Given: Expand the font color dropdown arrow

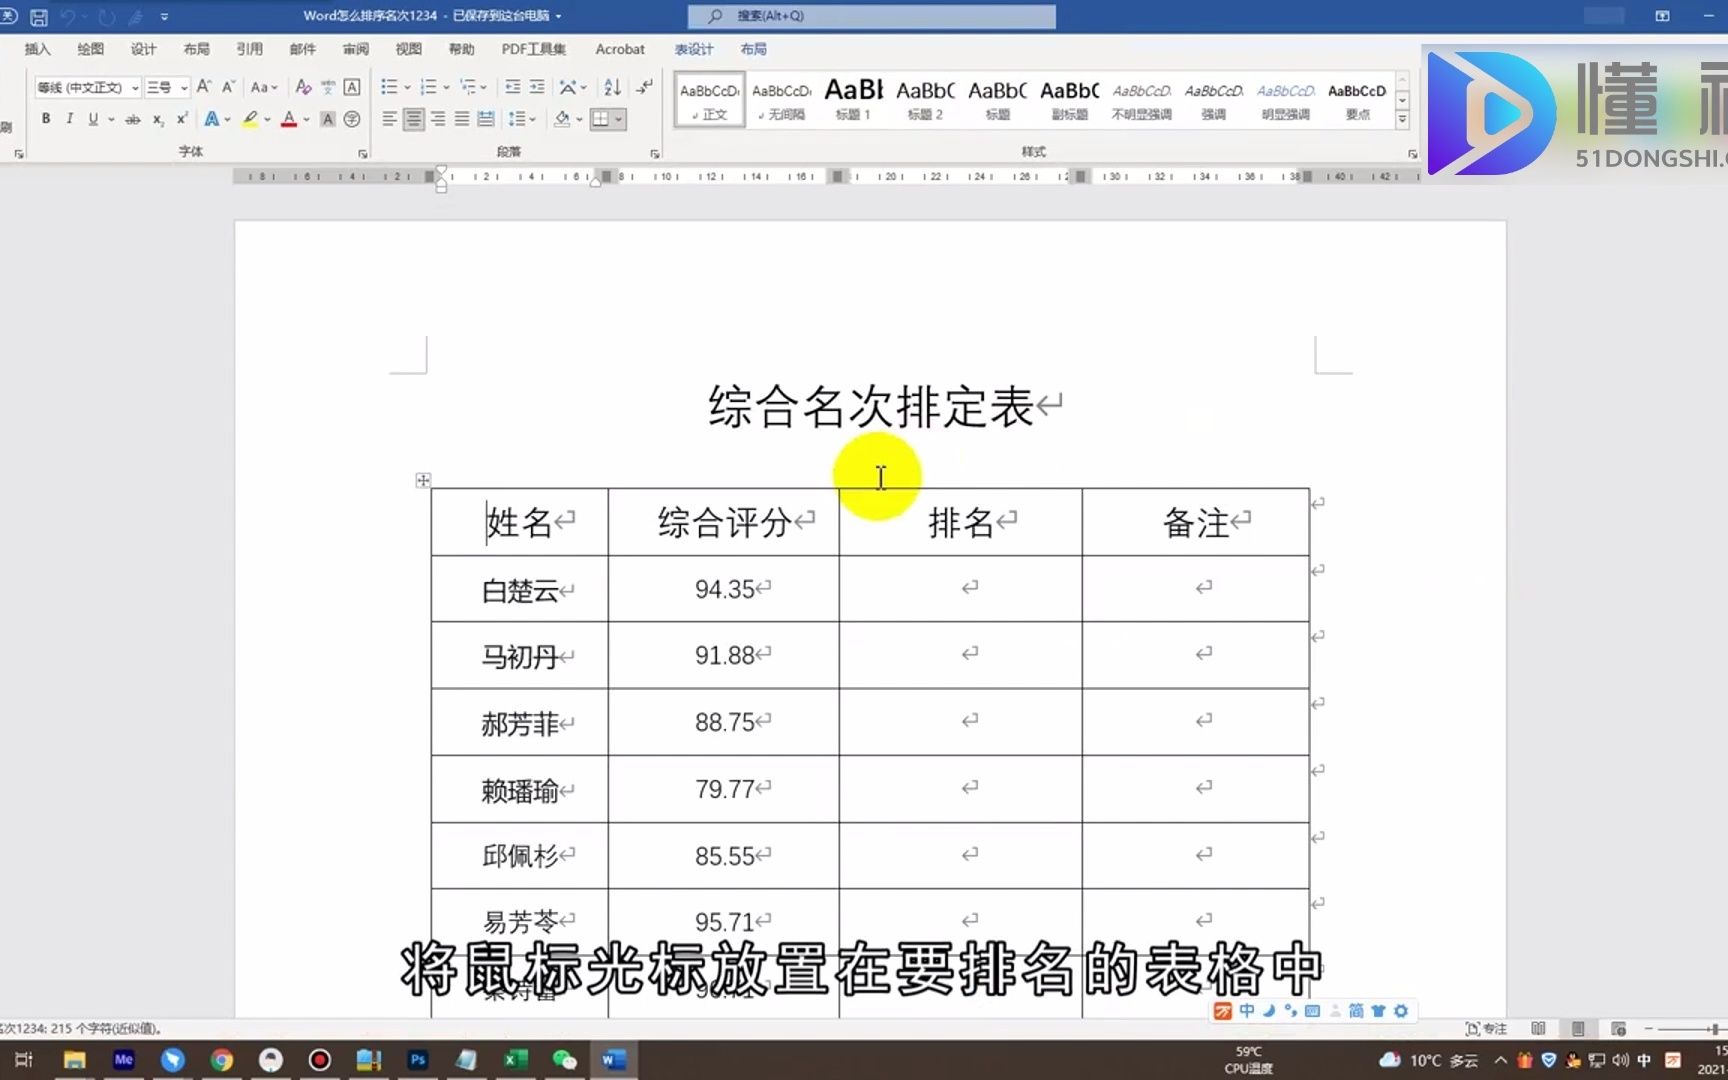Looking at the screenshot, I should 306,119.
